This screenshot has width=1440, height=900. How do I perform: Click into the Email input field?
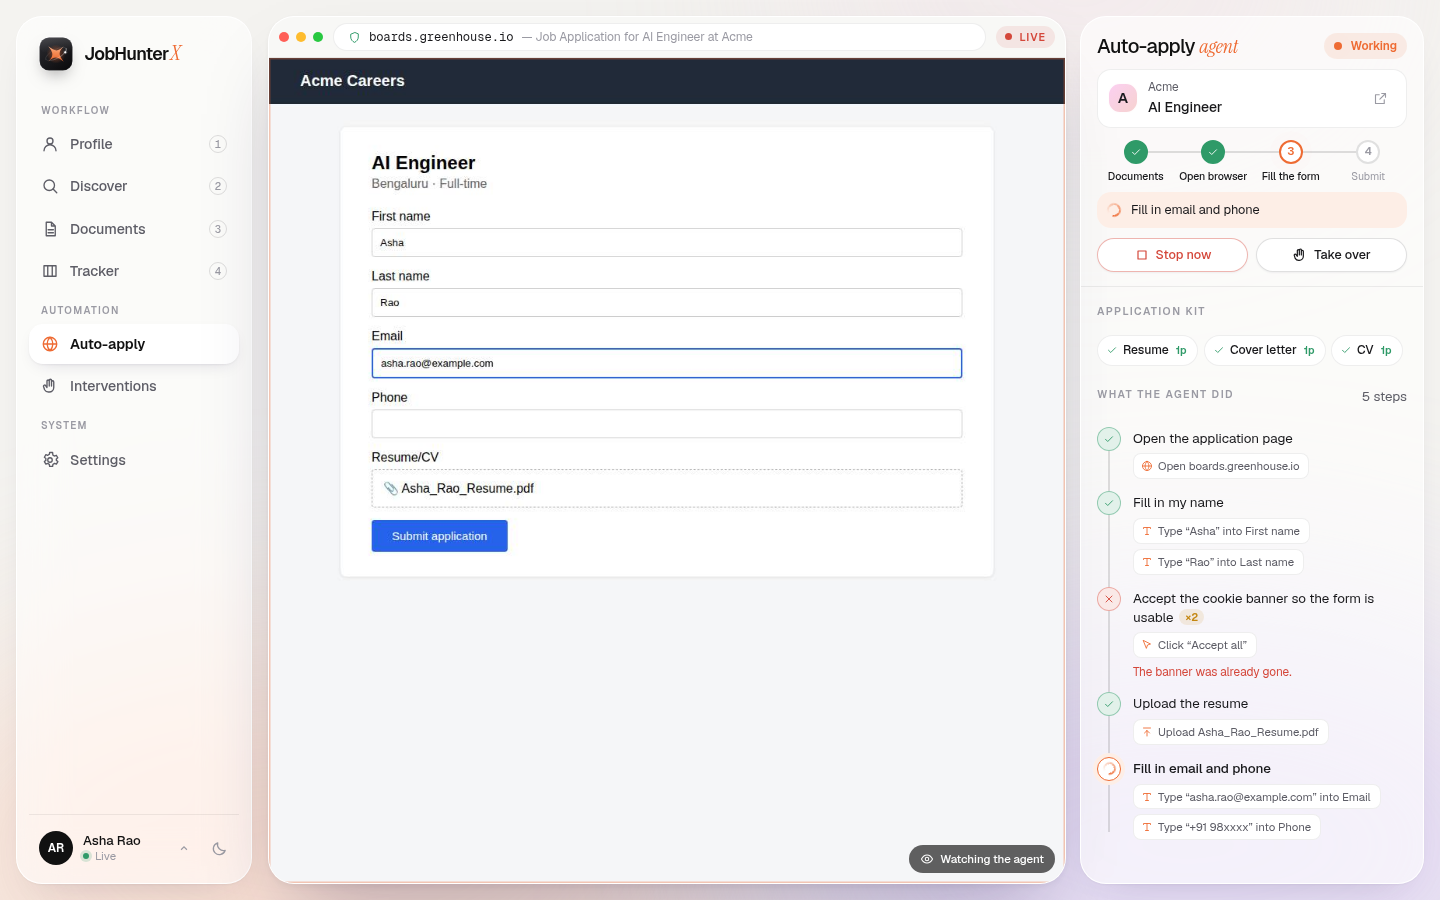point(667,363)
